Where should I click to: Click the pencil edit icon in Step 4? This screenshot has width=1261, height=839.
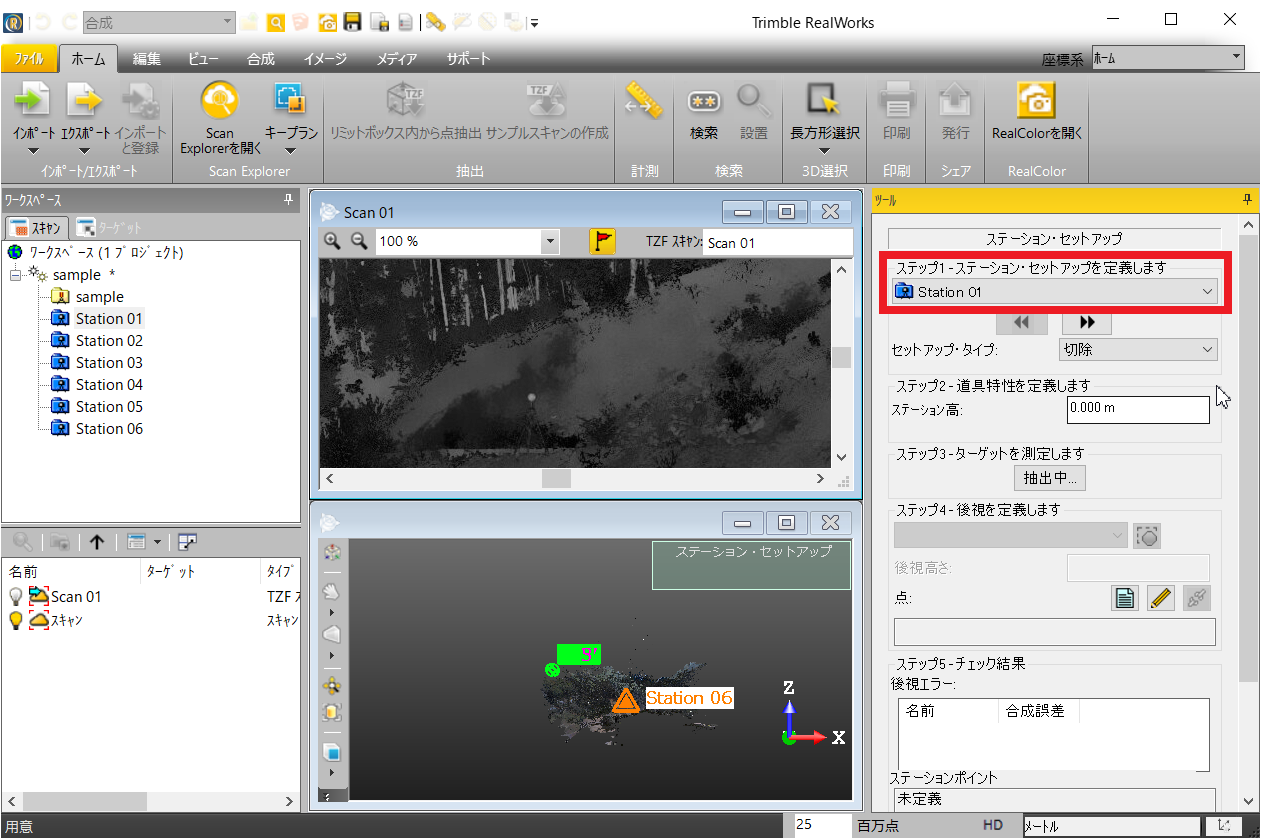click(1161, 598)
